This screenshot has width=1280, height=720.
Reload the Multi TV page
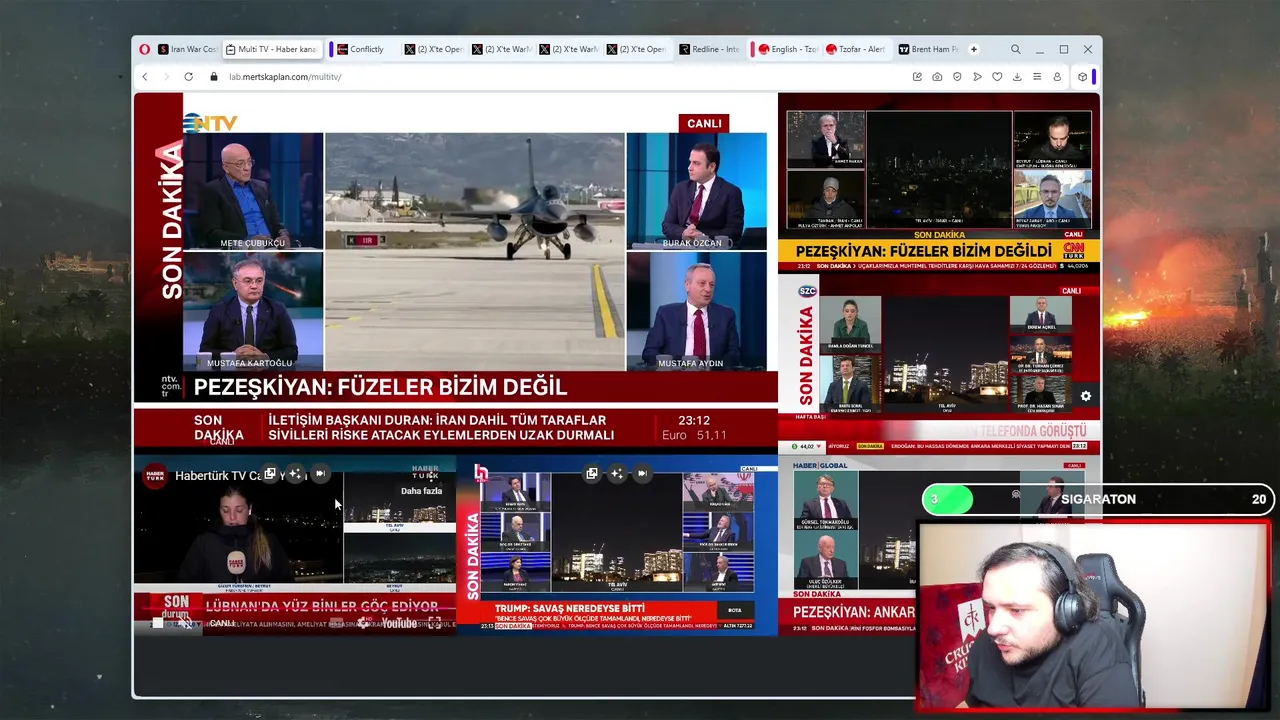click(188, 77)
